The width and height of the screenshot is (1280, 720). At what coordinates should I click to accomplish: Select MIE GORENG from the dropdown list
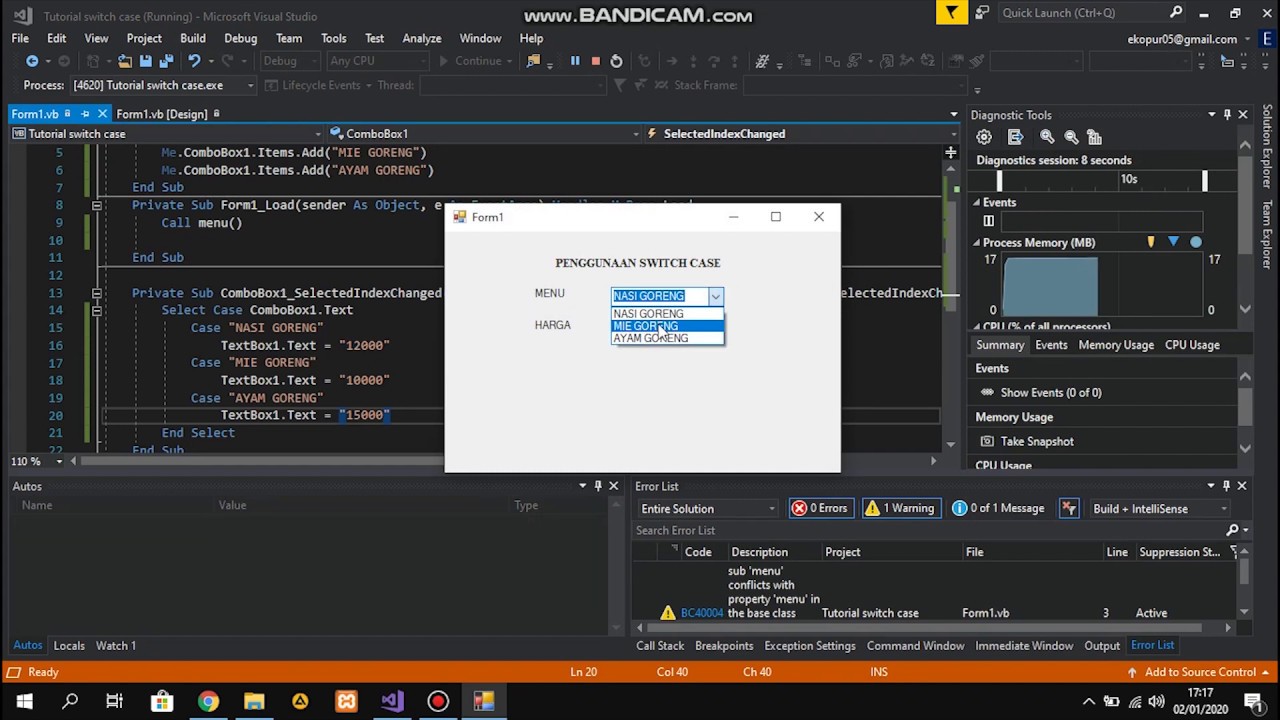(667, 326)
